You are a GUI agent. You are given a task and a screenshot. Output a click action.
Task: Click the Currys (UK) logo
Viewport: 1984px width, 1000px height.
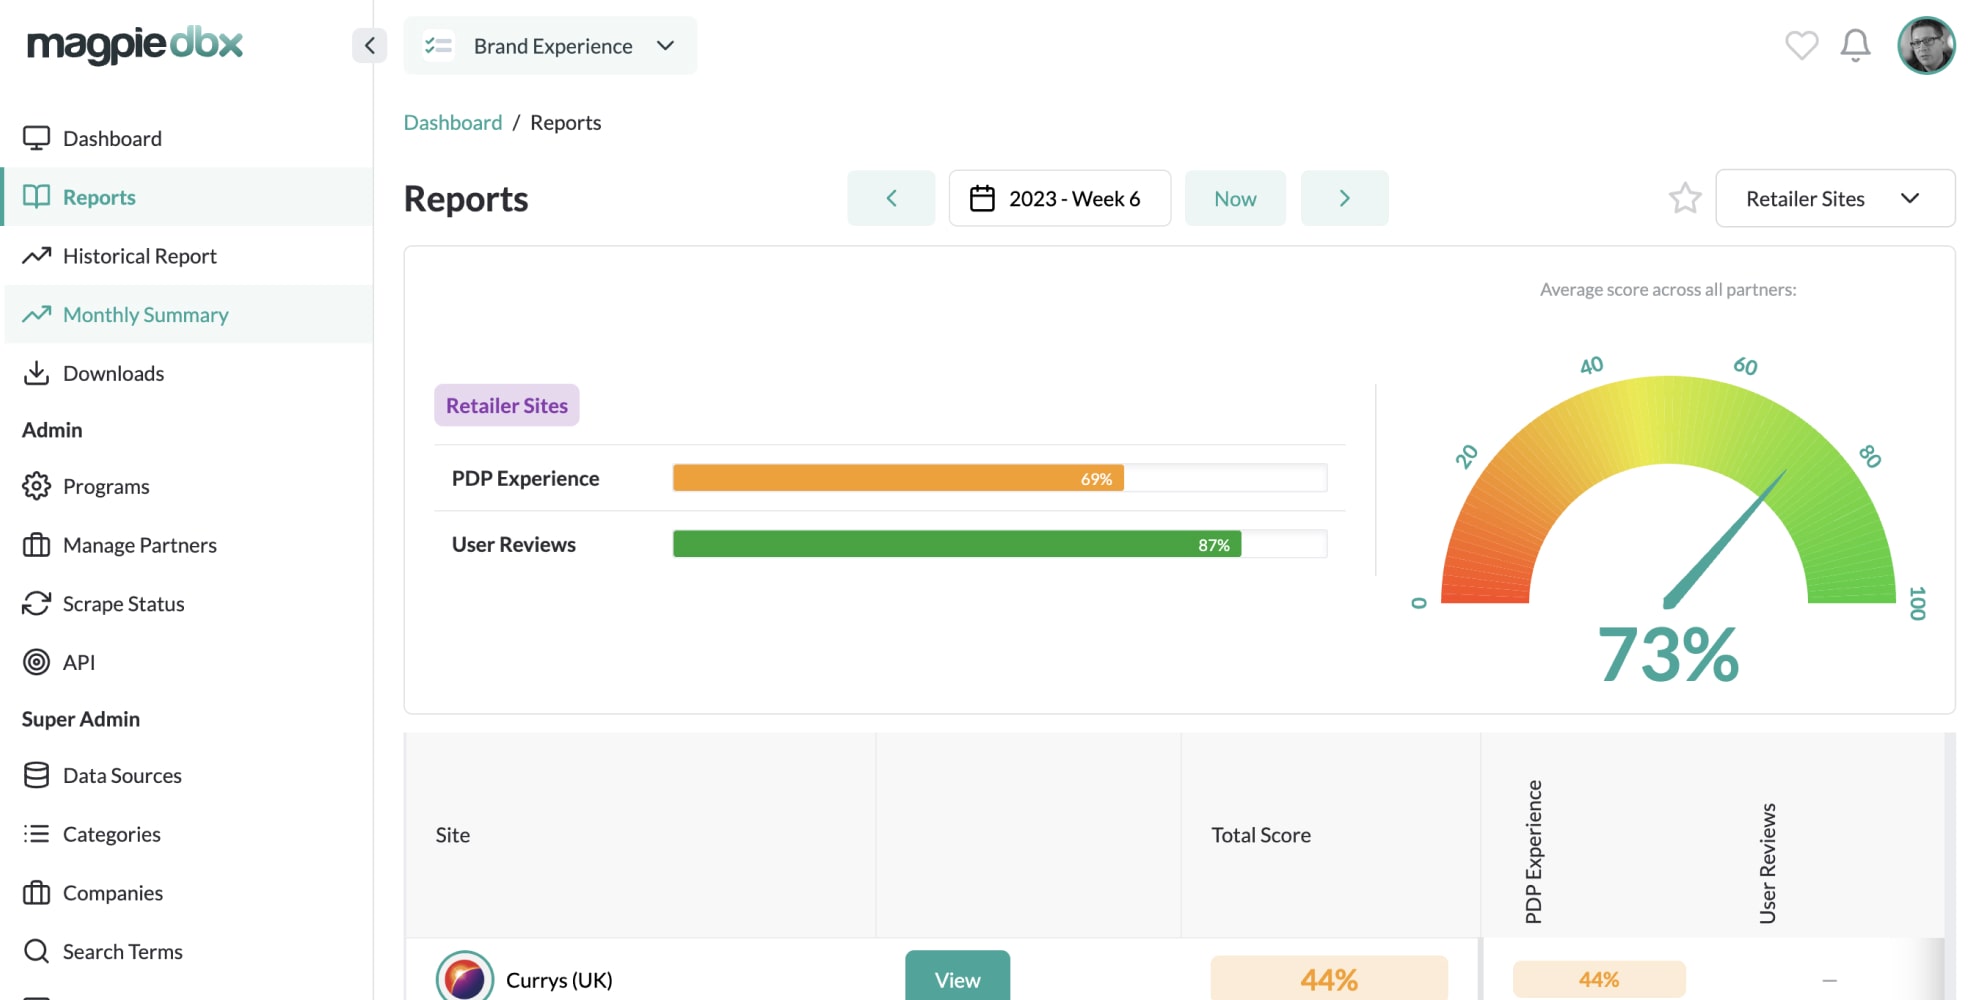(465, 977)
